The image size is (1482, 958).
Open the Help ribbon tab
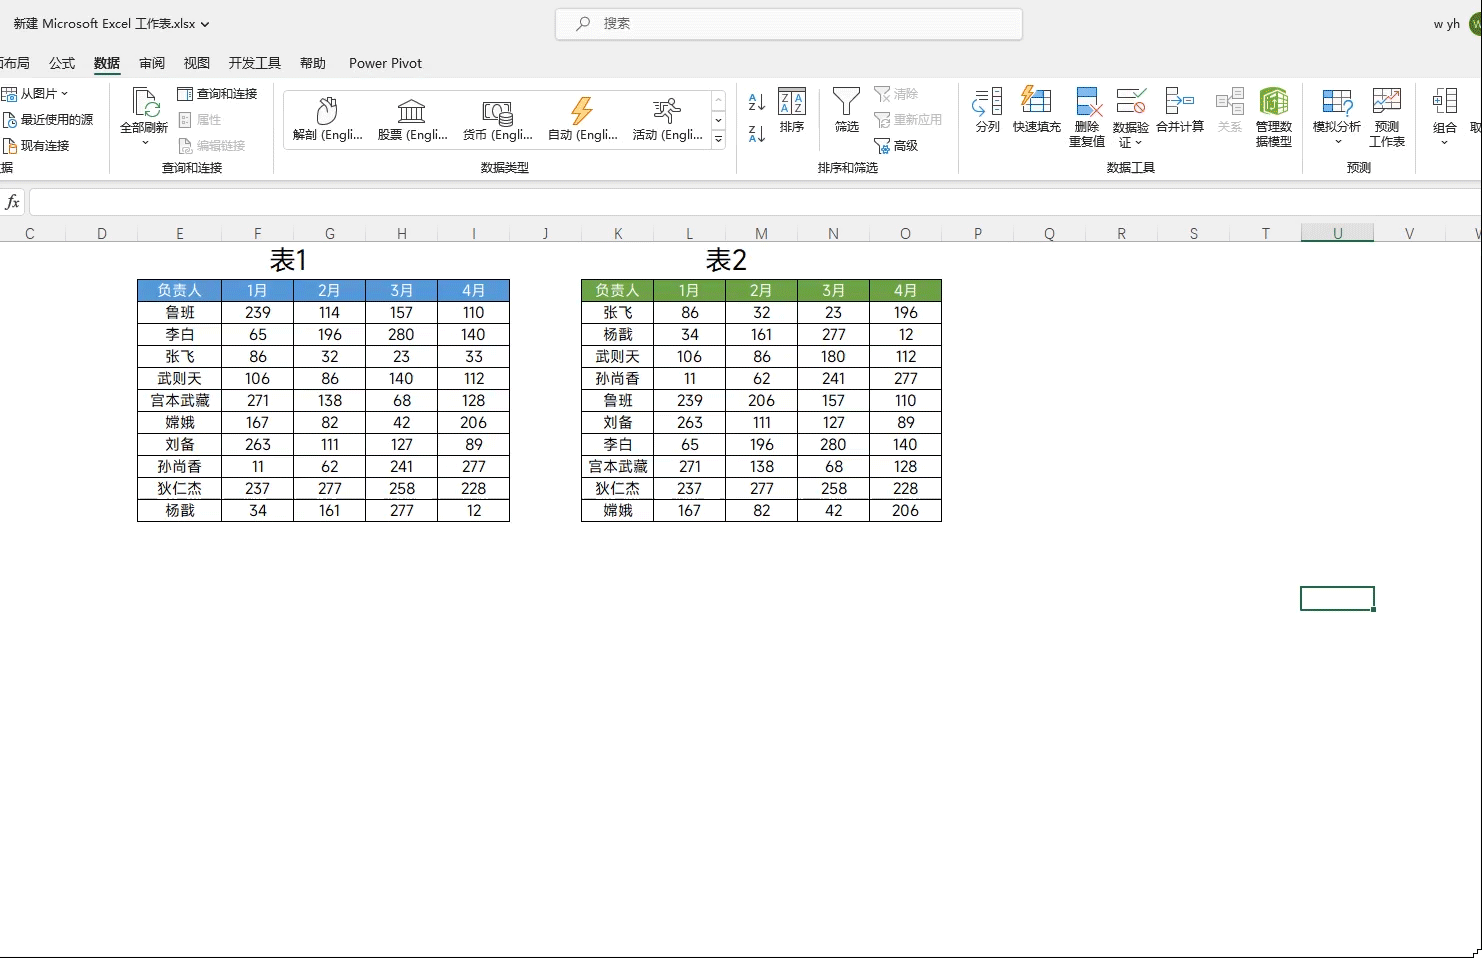click(x=313, y=63)
